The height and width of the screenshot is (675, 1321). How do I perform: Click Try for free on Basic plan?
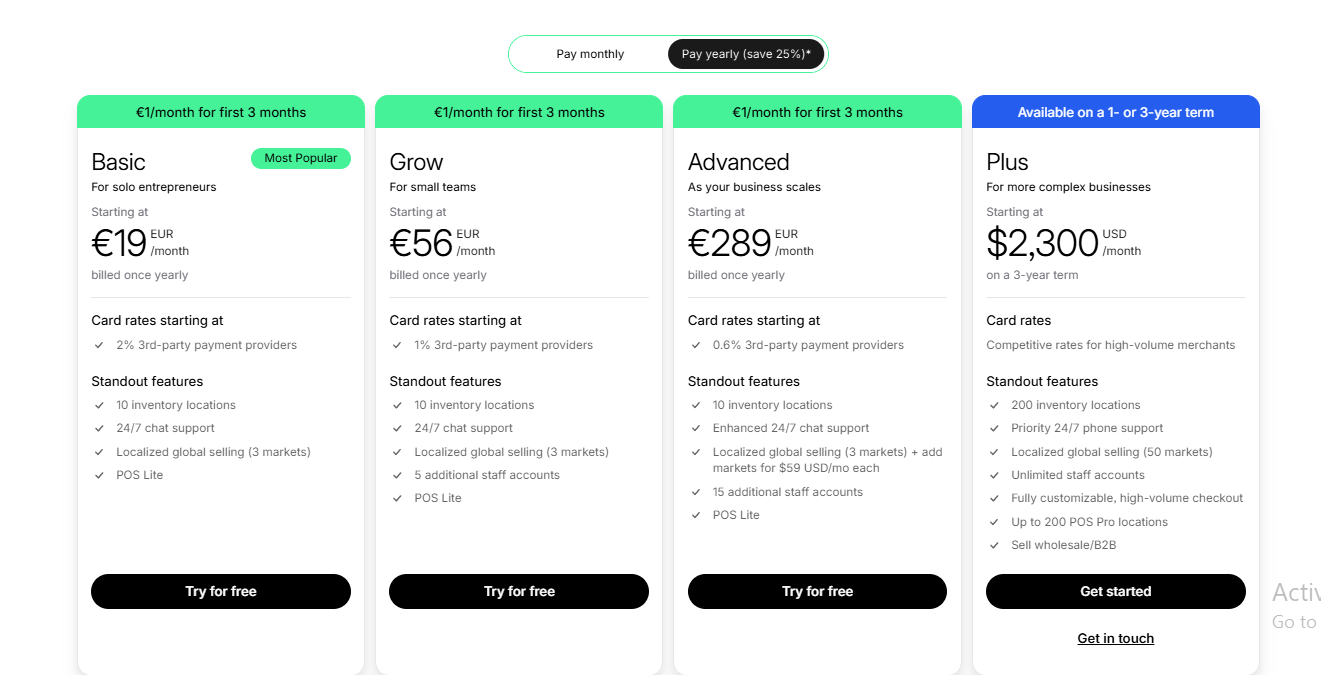[x=221, y=591]
